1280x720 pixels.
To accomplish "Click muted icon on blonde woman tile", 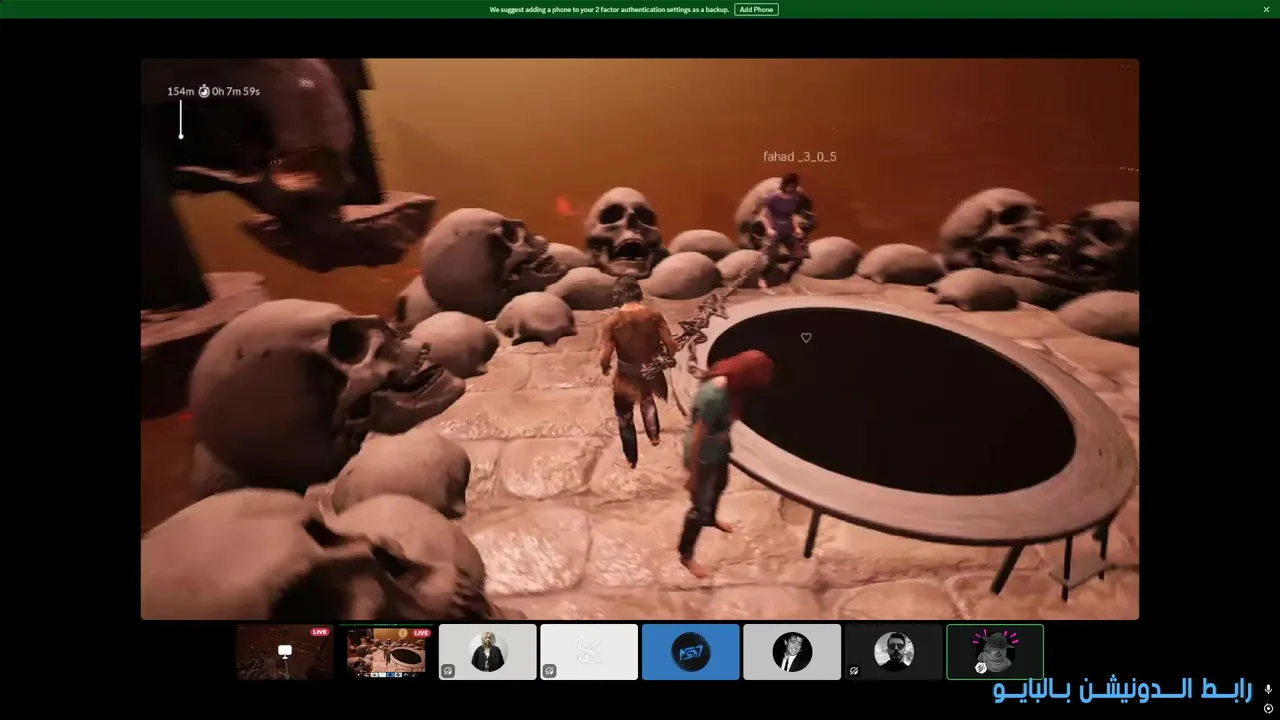I will tap(448, 671).
